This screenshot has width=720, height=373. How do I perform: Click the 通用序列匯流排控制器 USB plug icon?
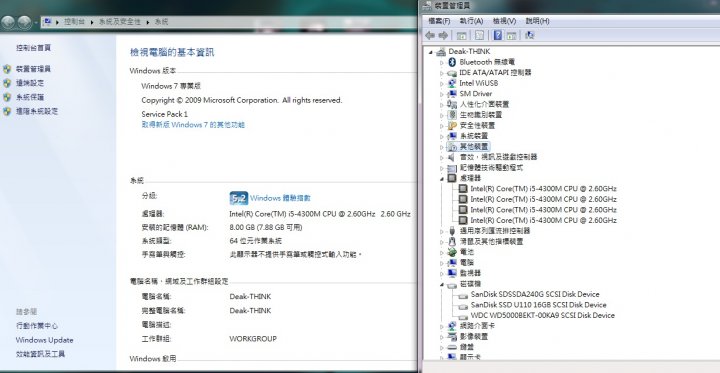452,231
